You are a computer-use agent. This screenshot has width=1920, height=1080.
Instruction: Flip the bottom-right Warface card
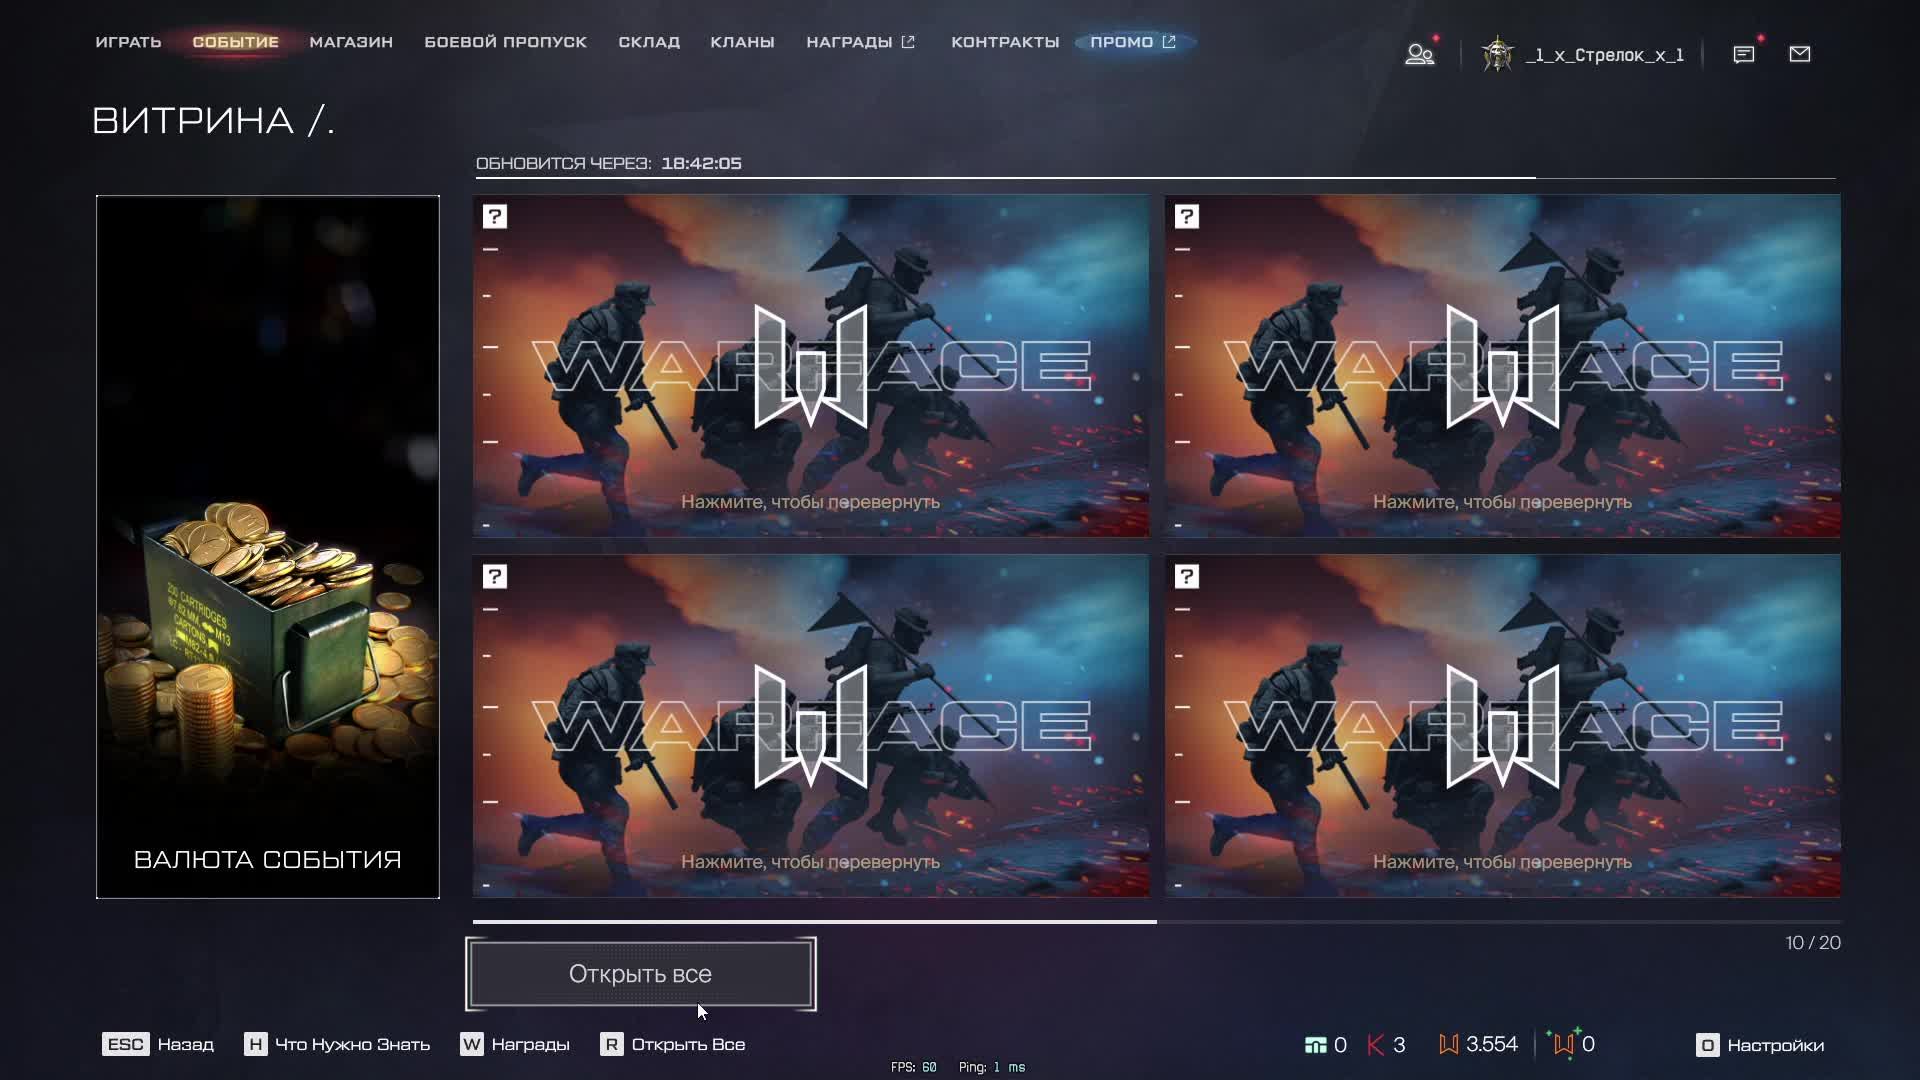click(x=1502, y=726)
